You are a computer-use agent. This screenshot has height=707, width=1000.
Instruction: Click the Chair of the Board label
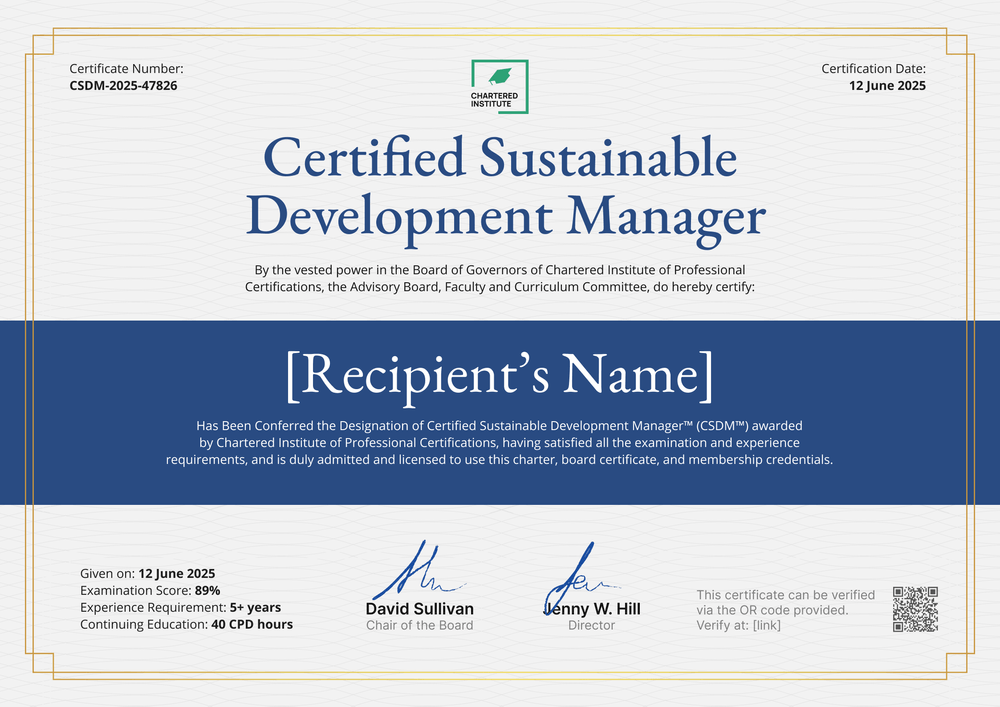pos(420,625)
